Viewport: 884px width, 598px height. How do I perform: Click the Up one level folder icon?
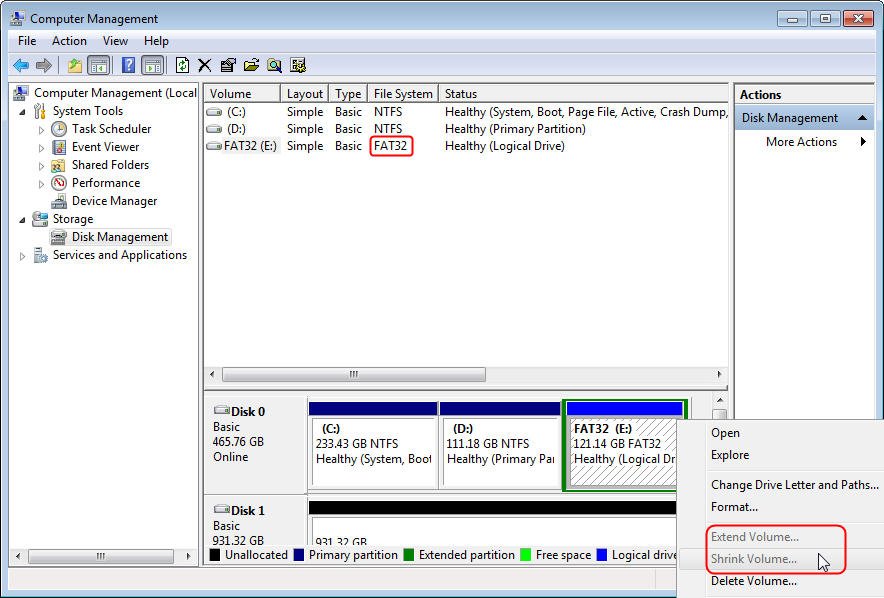pyautogui.click(x=74, y=65)
